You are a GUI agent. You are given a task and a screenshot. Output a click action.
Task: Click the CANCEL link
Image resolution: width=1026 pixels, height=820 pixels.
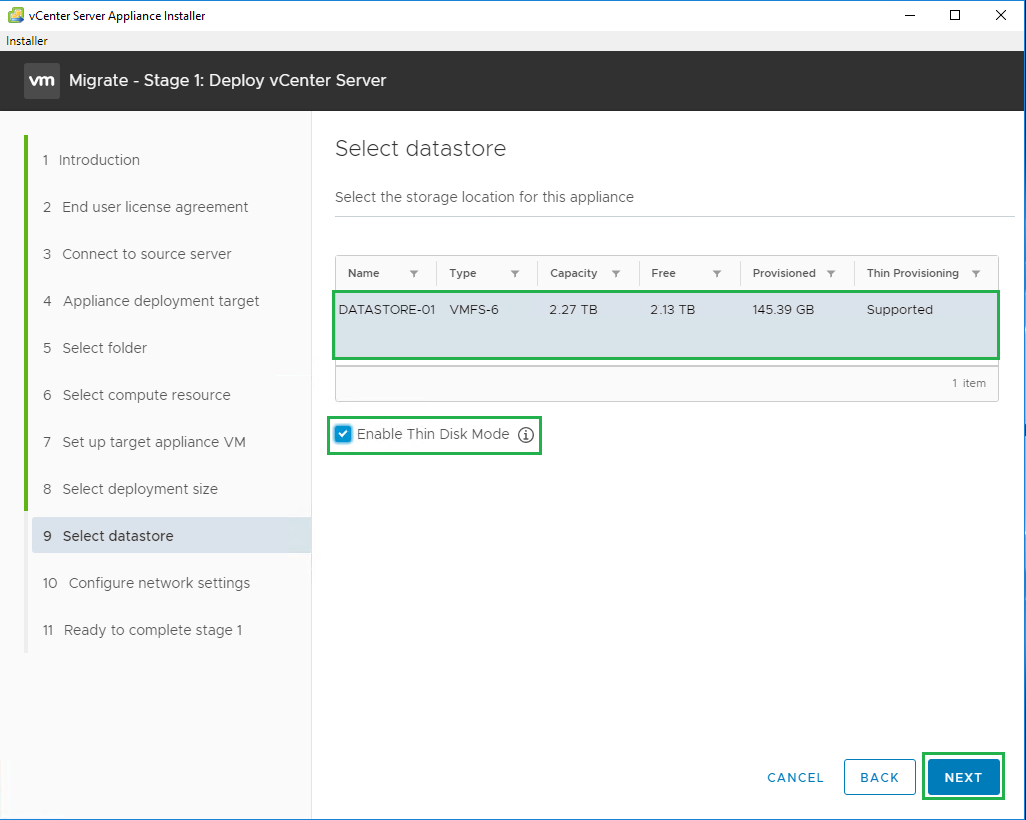(x=795, y=778)
